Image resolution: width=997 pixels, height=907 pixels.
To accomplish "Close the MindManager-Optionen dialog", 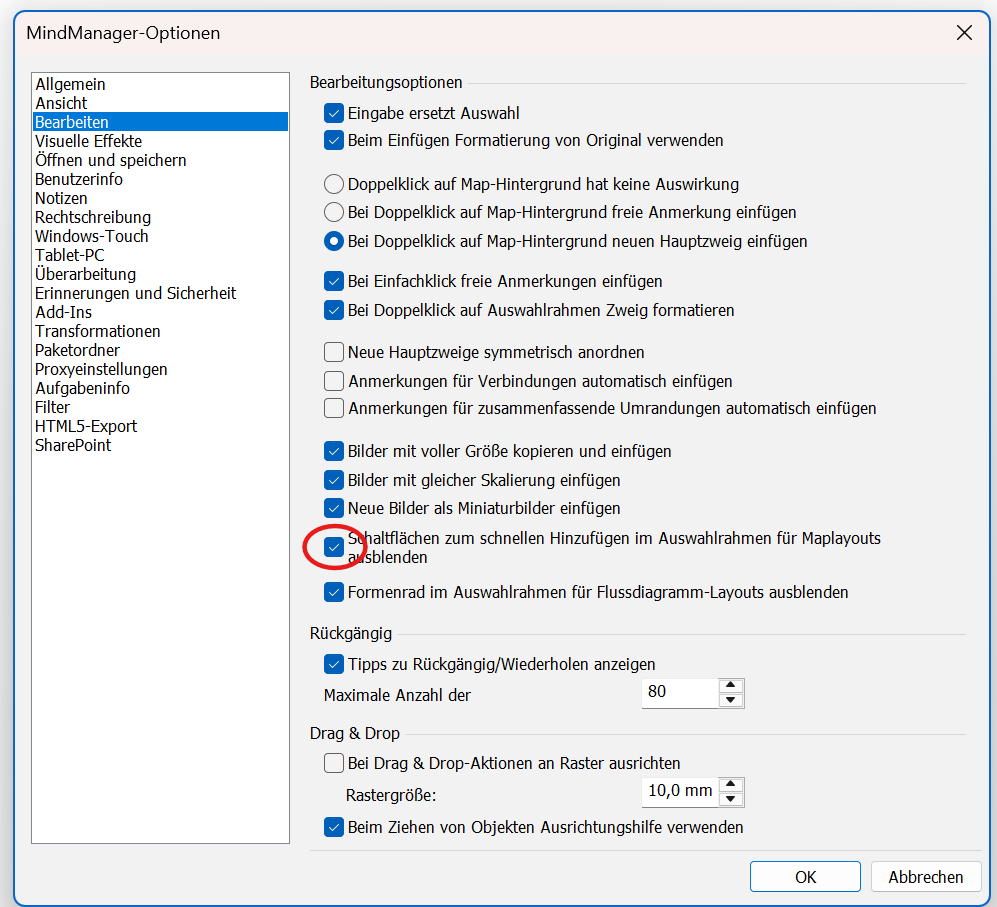I will [x=964, y=32].
